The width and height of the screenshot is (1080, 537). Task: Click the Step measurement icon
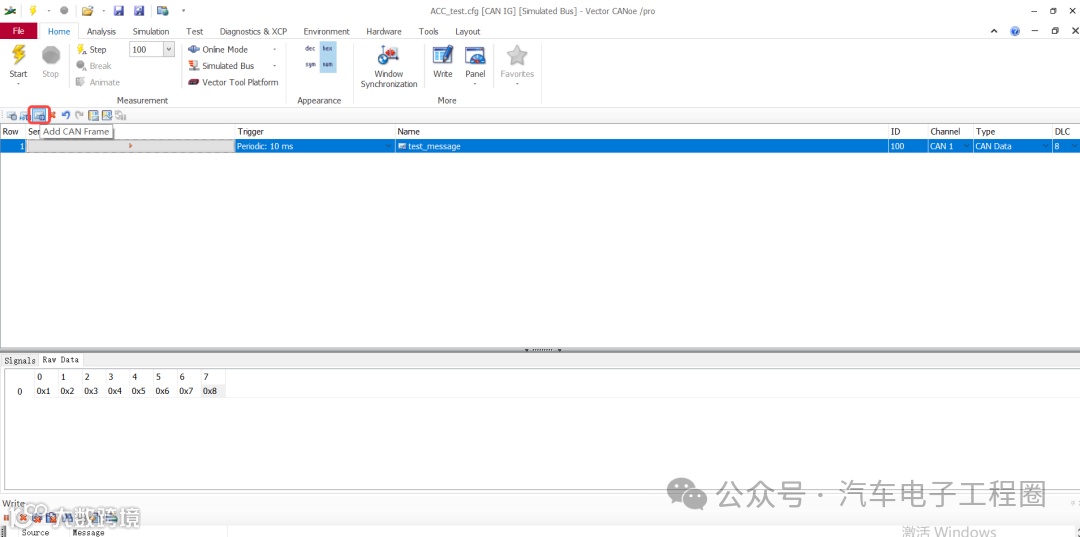(81, 50)
